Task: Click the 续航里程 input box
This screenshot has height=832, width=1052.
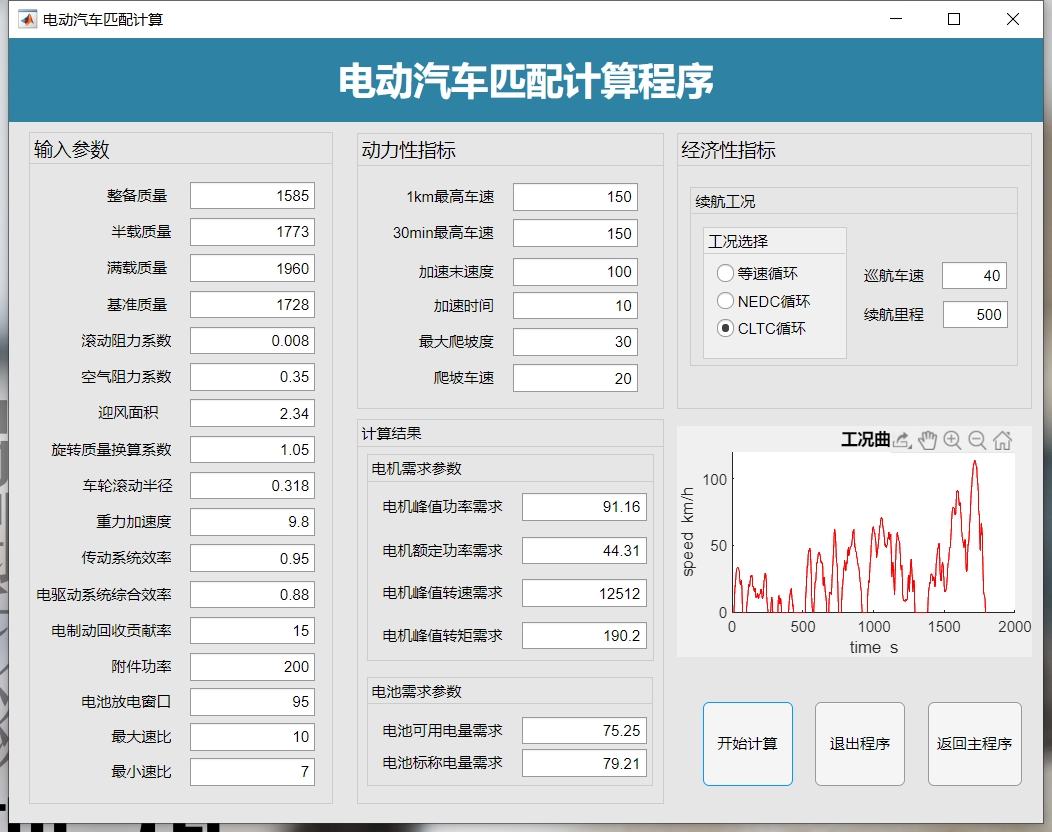Action: point(975,315)
